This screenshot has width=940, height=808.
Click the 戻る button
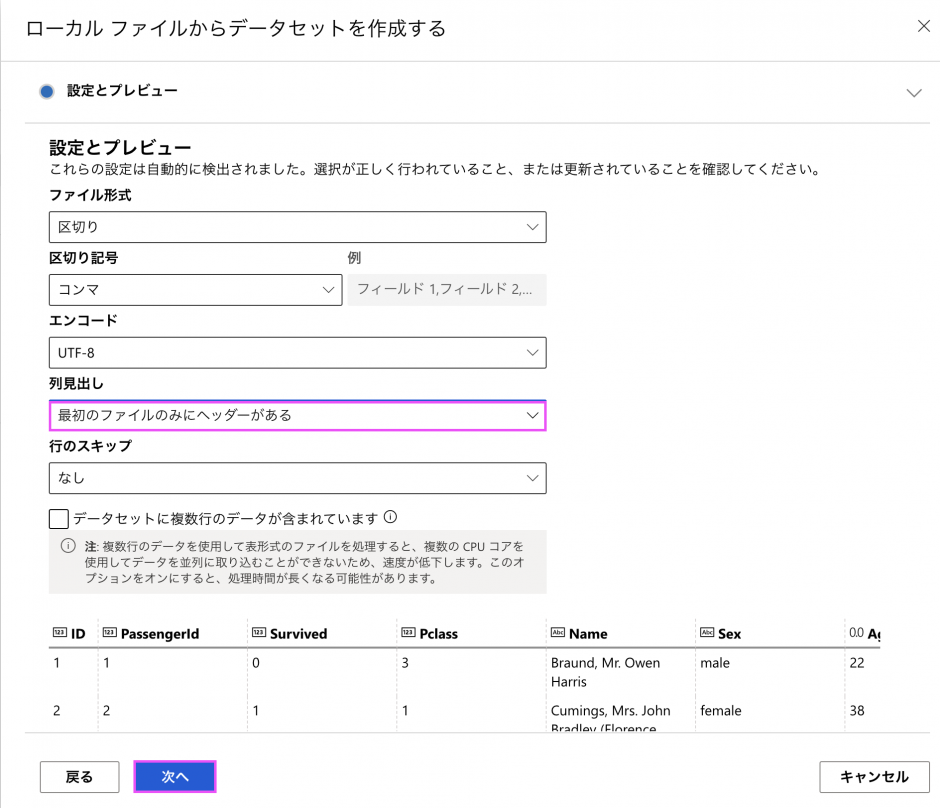coord(80,777)
